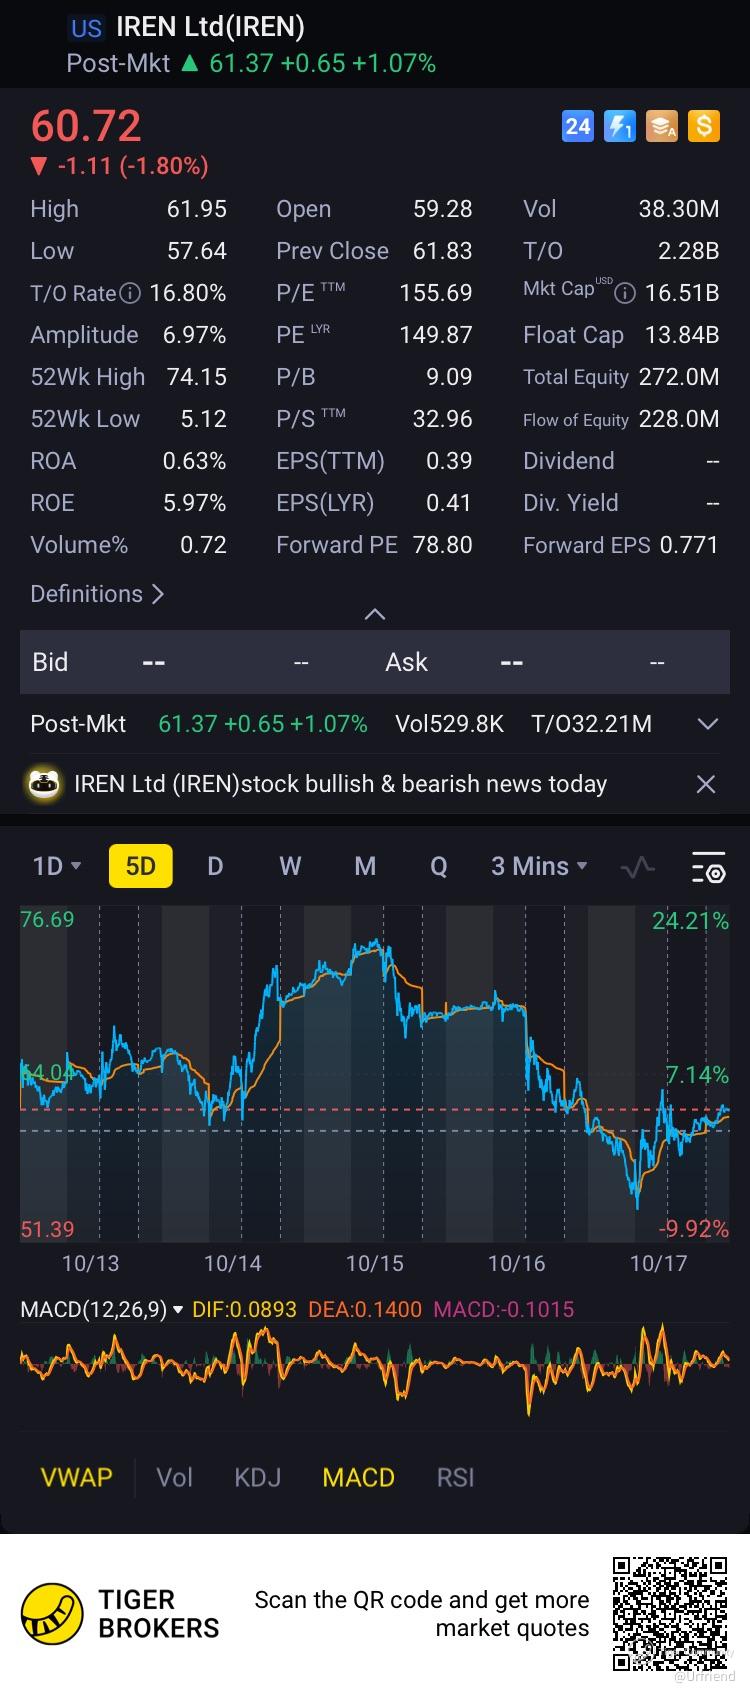
Task: Toggle the RSI indicator
Action: coord(455,1477)
